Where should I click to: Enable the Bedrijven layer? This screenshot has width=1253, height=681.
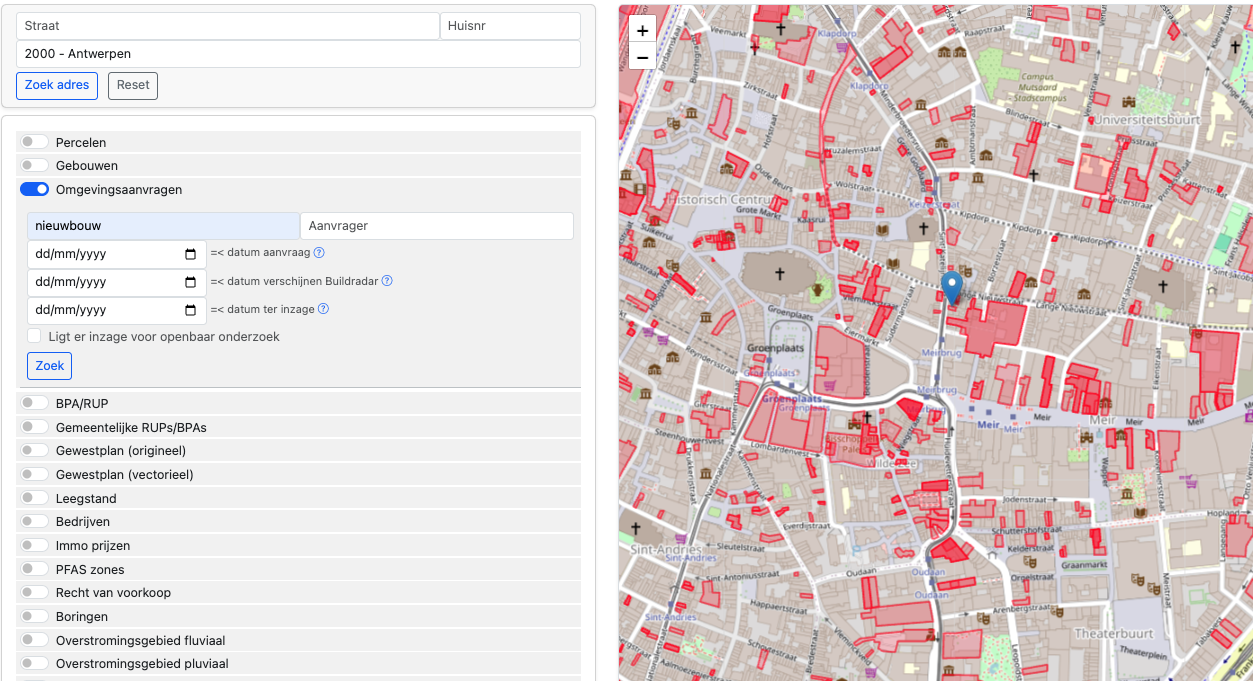point(35,521)
